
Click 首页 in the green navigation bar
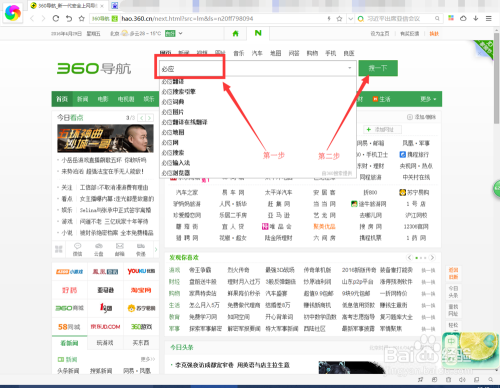coord(62,99)
